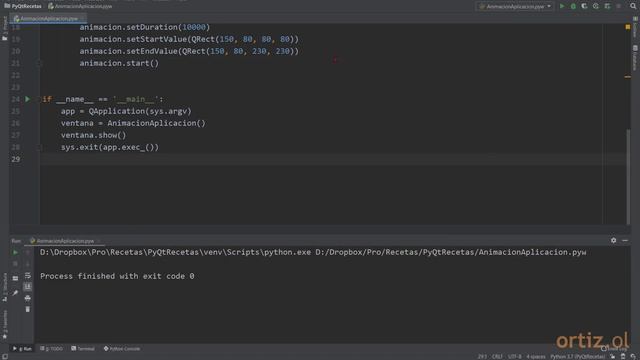The height and width of the screenshot is (360, 640).
Task: Print the Run console output
Action: [27, 298]
